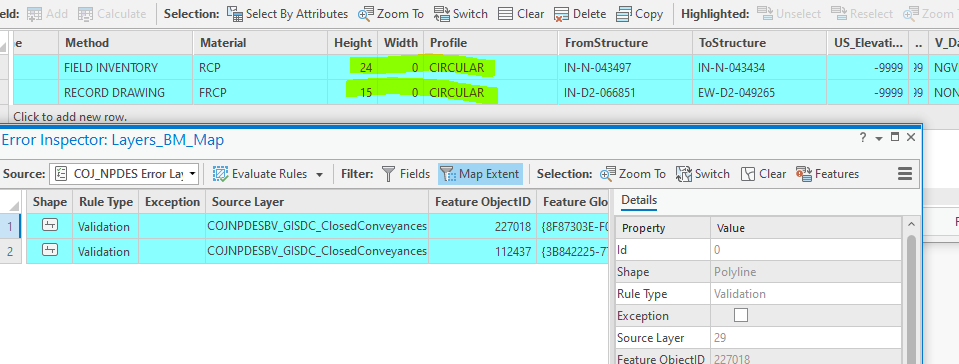The image size is (959, 364).
Task: Click the Shape value Polyline in Details
Action: (805, 272)
